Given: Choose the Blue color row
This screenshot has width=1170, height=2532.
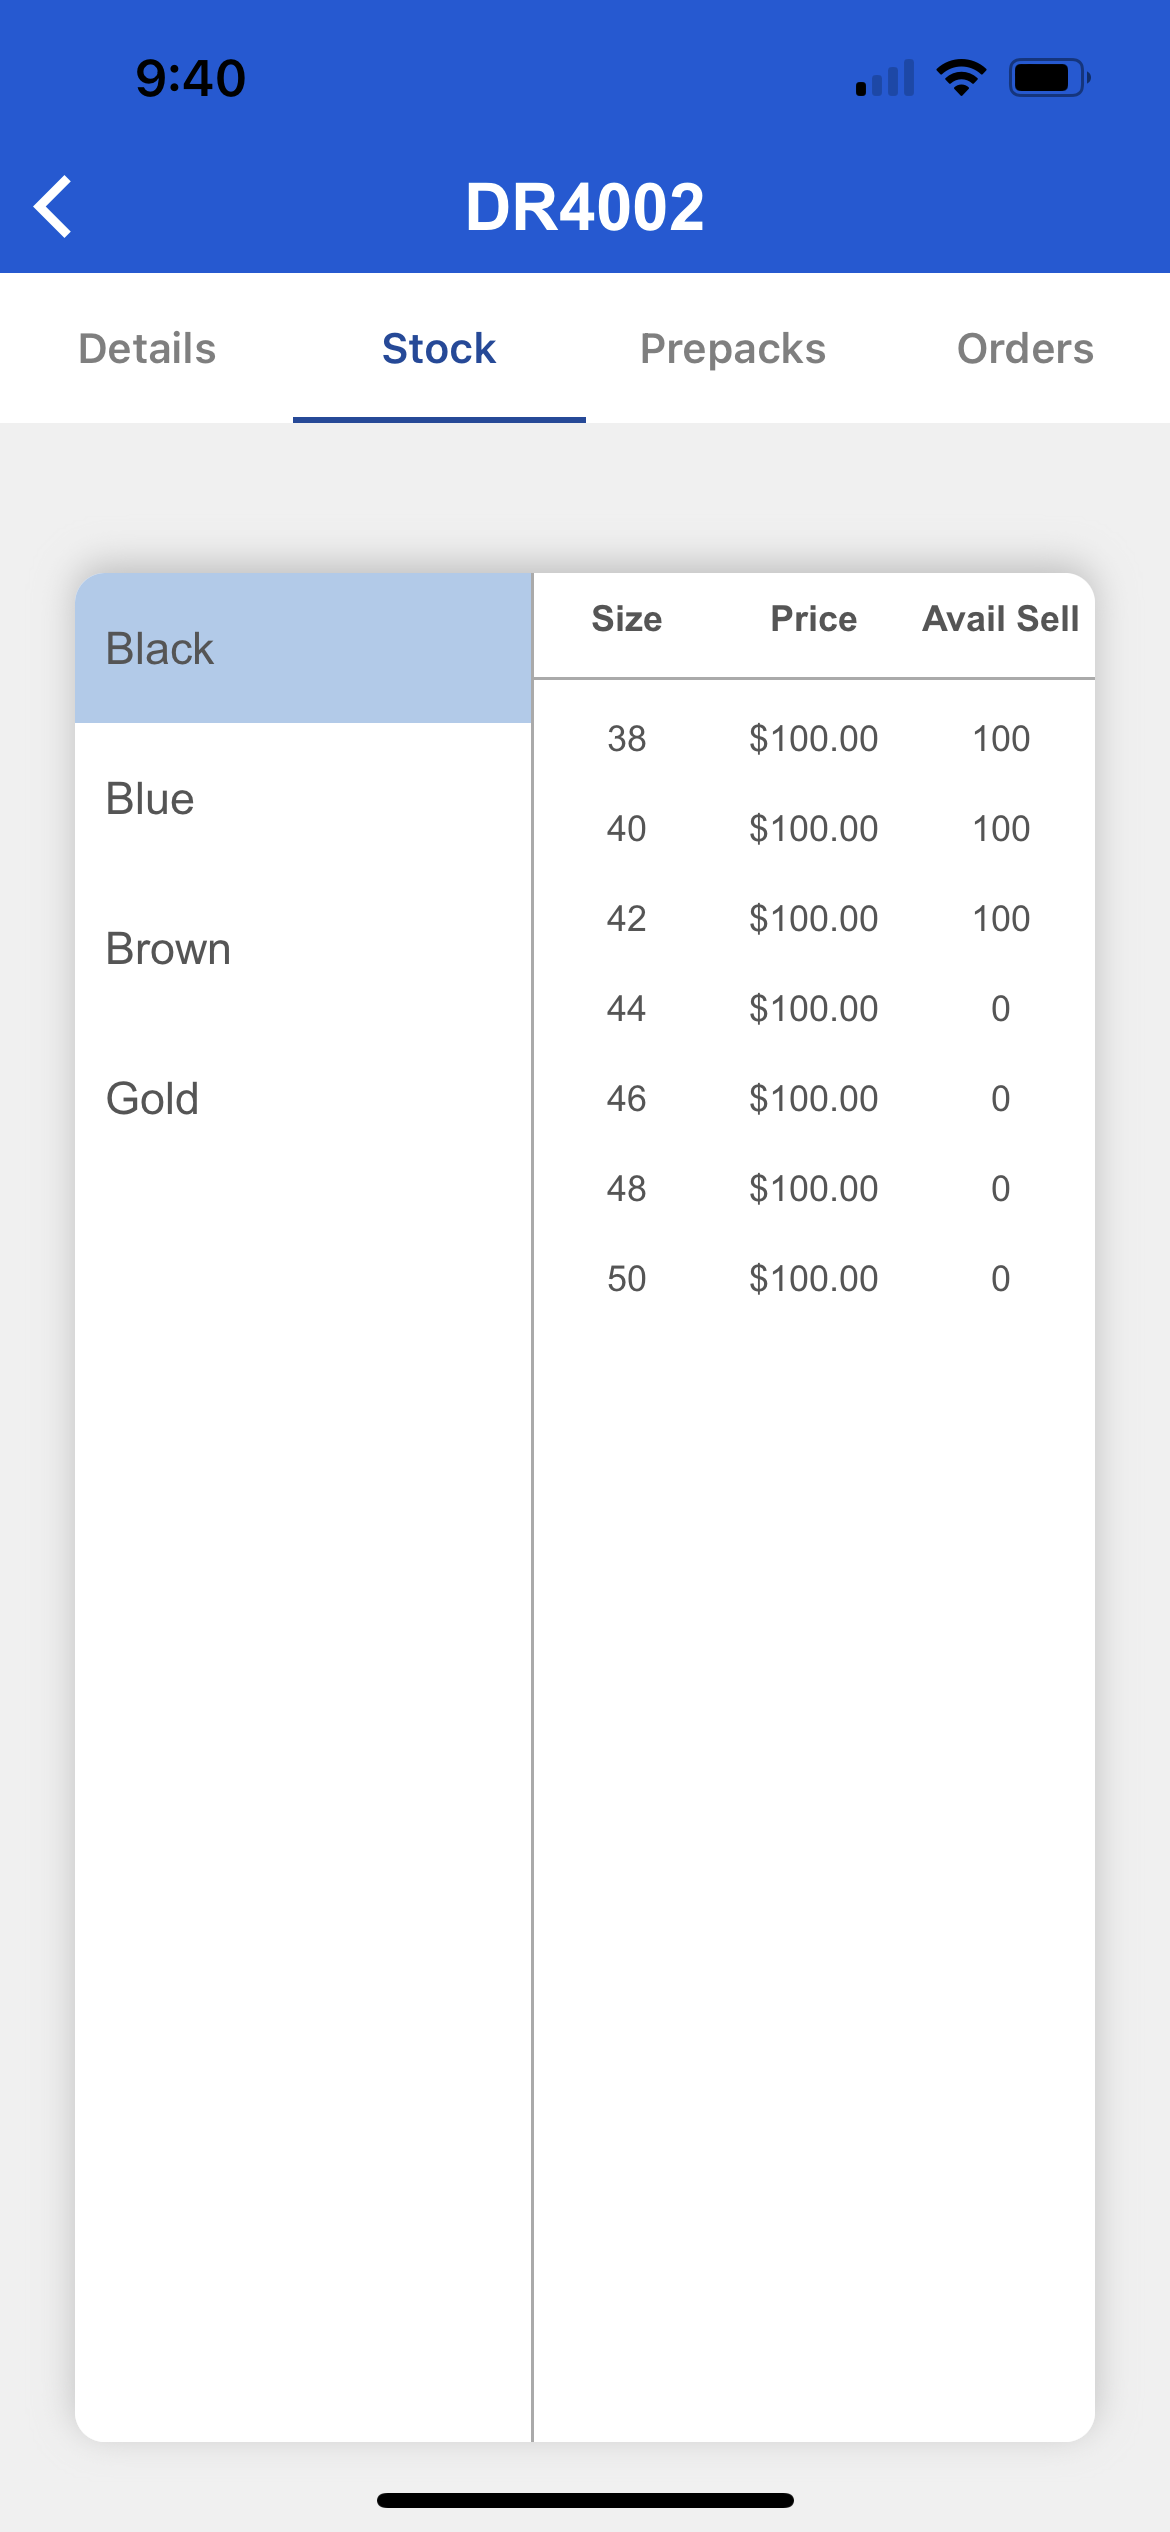Looking at the screenshot, I should (303, 799).
